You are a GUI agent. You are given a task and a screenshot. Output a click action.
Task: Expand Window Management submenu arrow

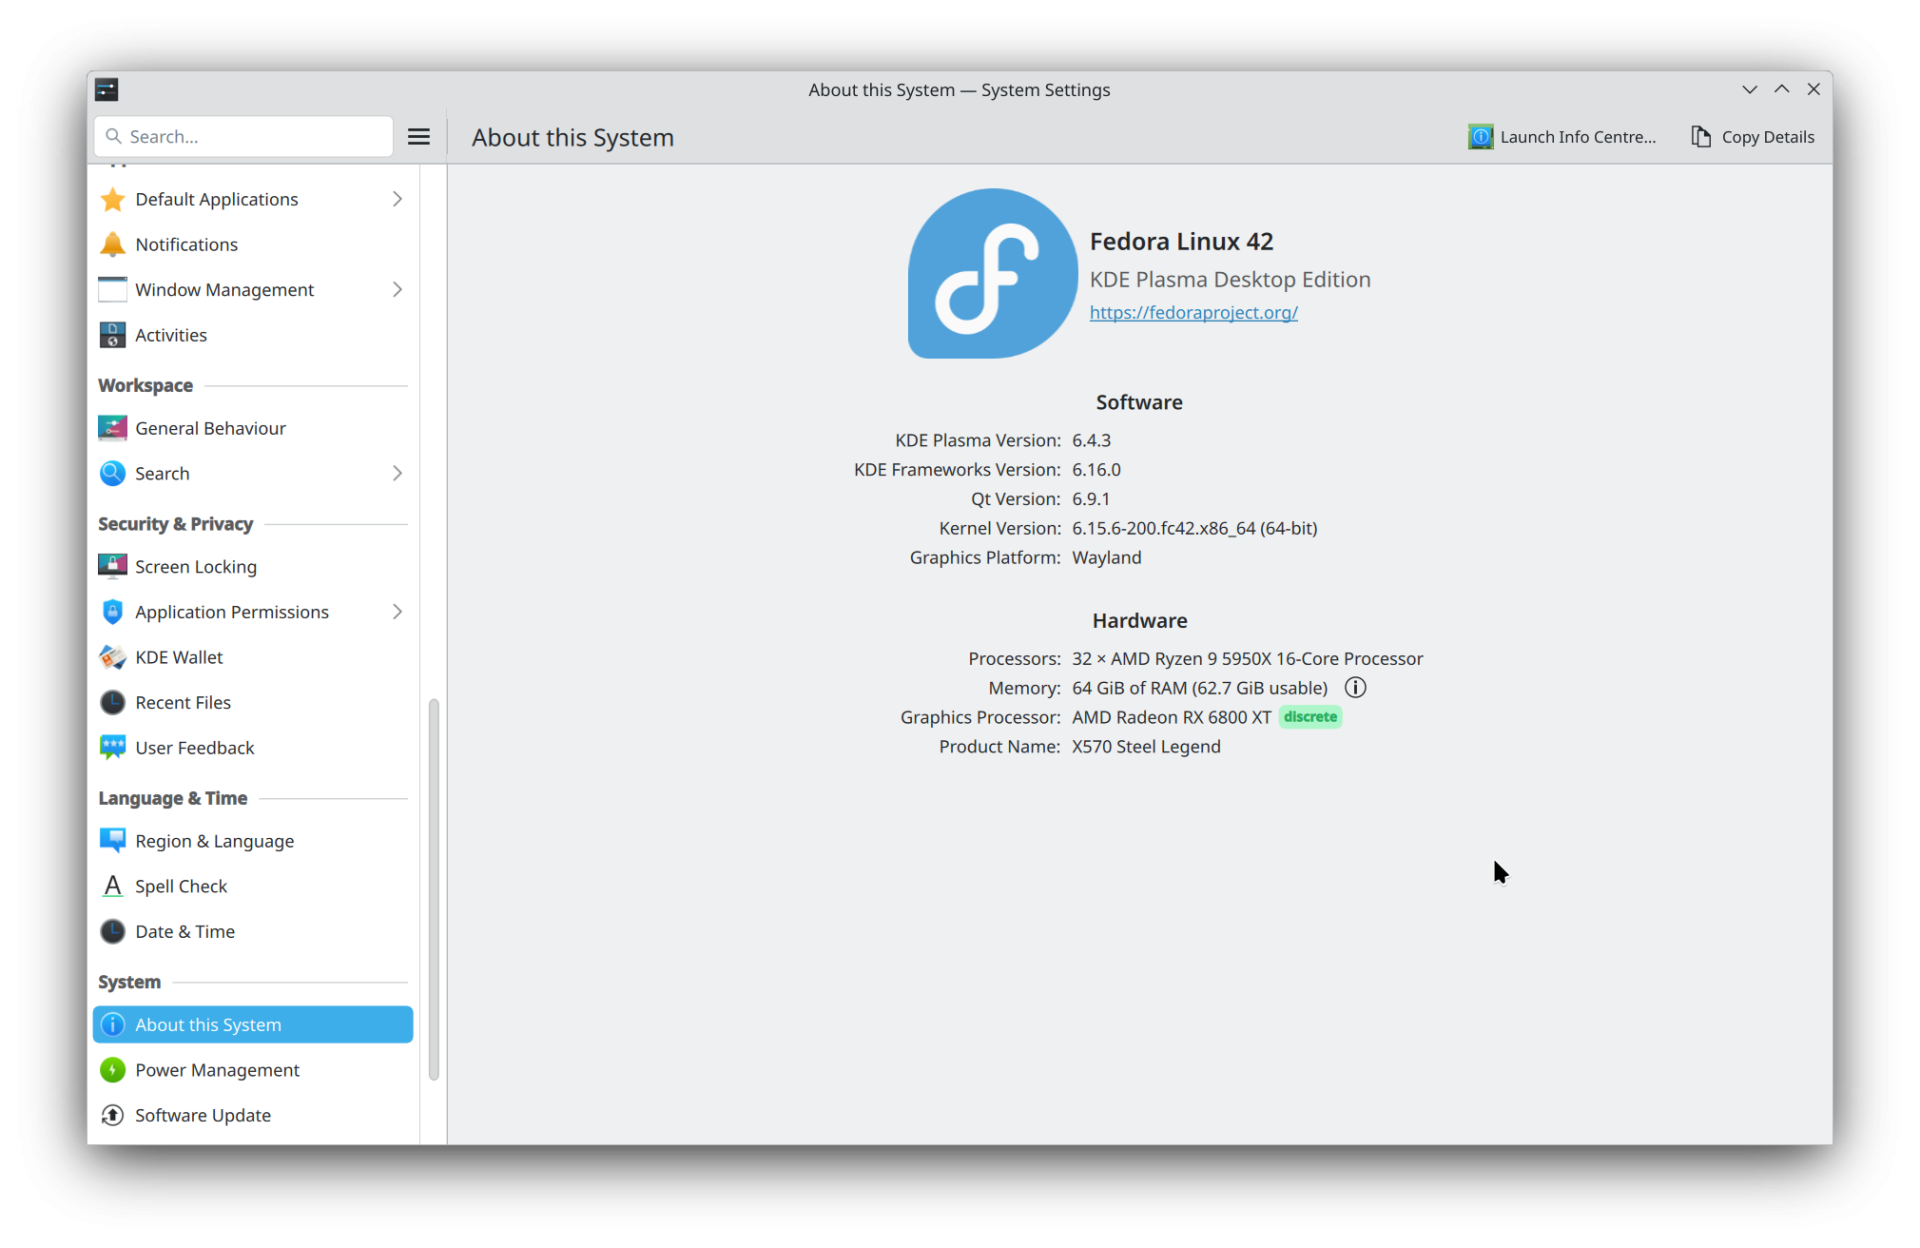pyautogui.click(x=397, y=290)
